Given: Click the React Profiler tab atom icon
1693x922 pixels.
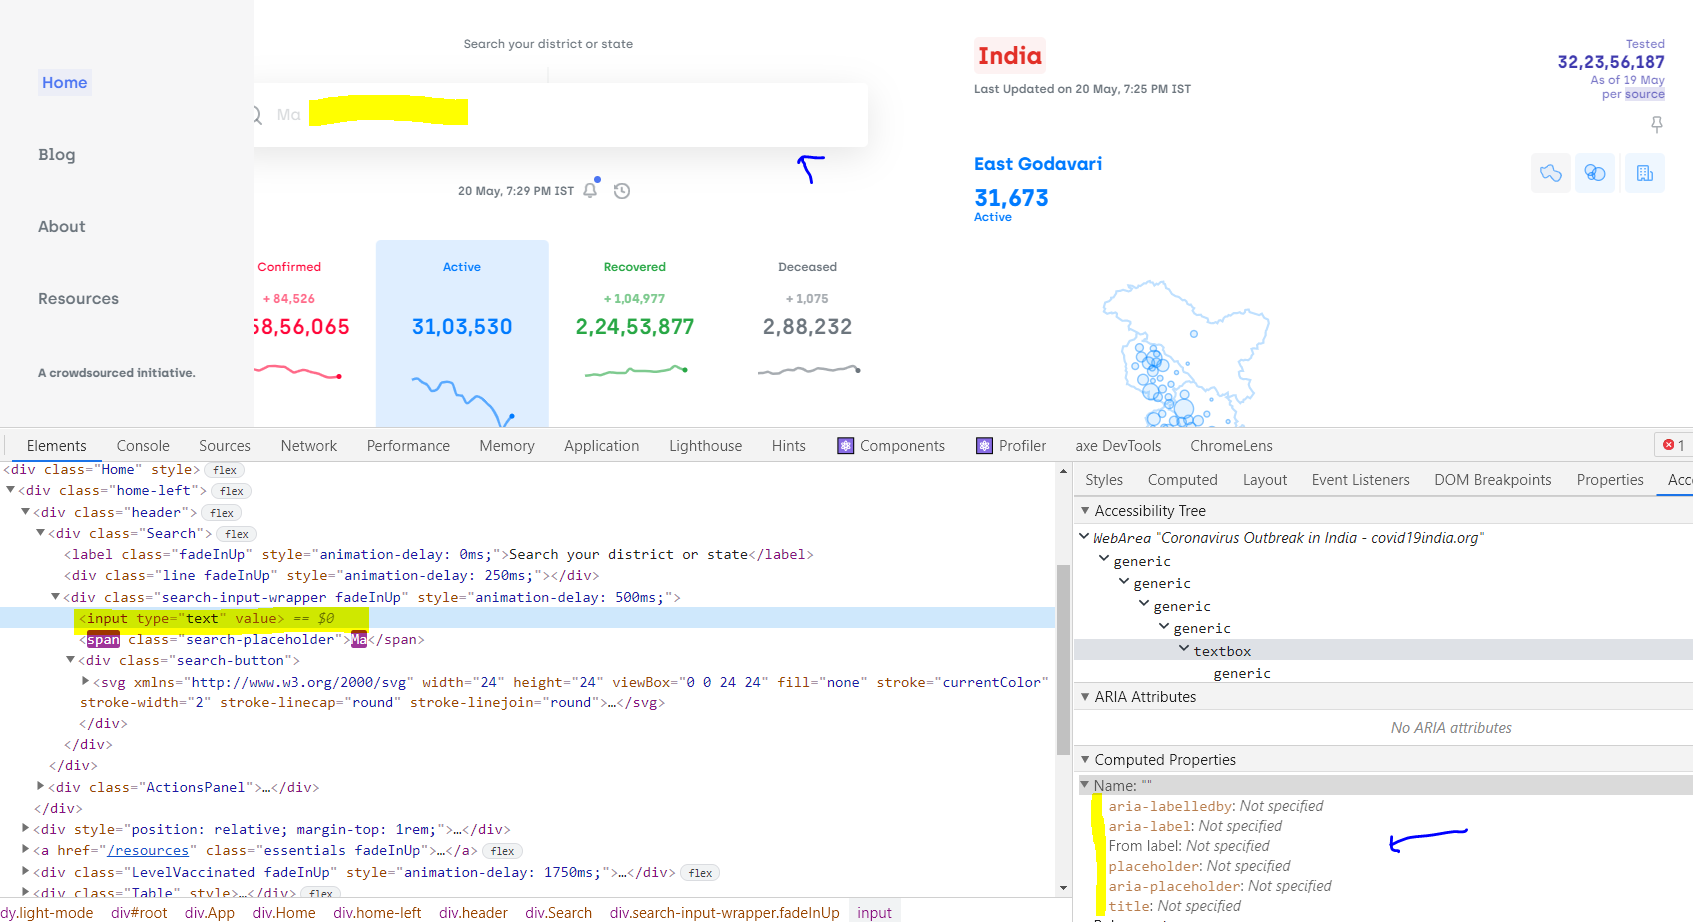Looking at the screenshot, I should click(985, 446).
